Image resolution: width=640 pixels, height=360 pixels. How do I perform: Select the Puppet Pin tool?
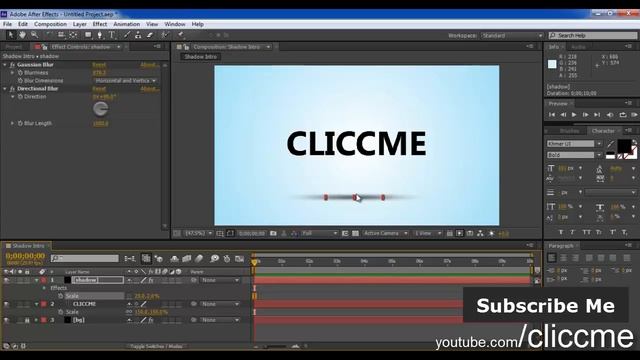click(180, 35)
